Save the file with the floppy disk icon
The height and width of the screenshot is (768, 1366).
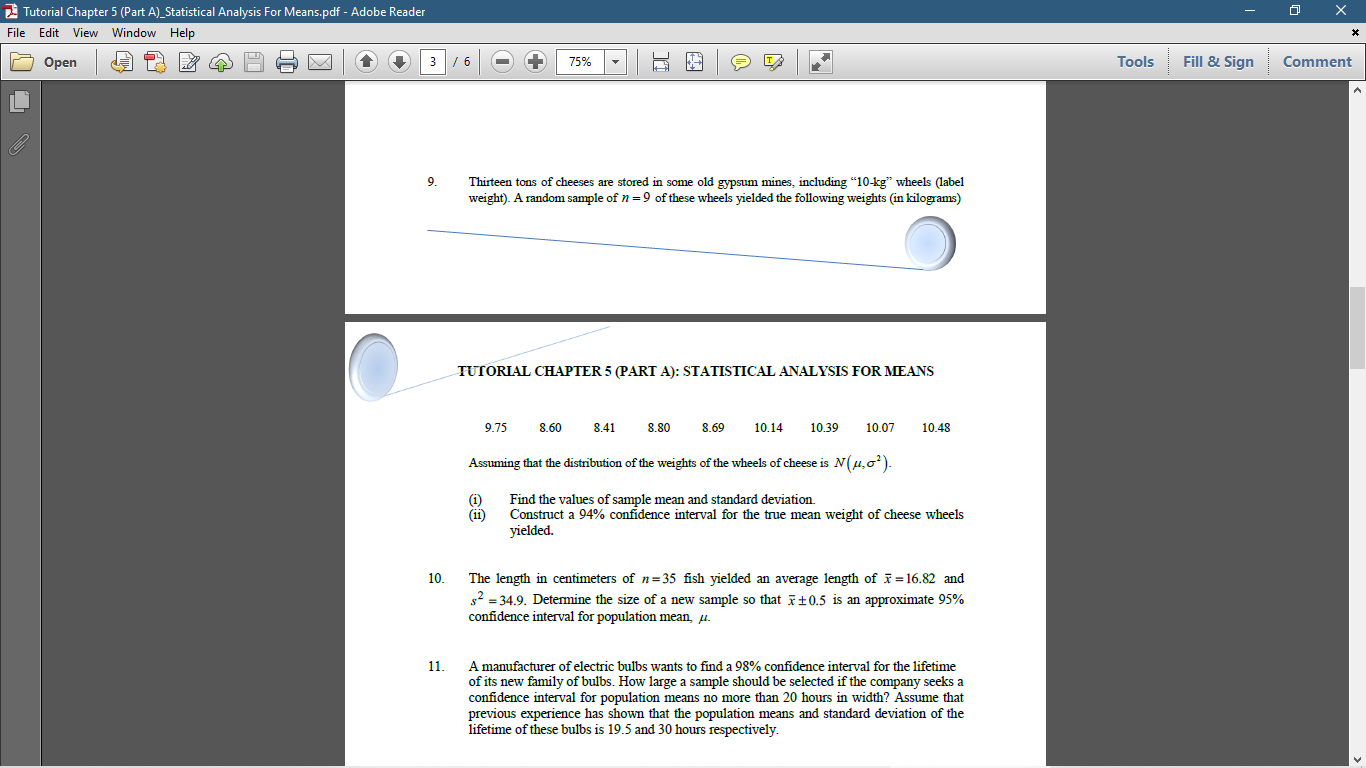pos(253,61)
